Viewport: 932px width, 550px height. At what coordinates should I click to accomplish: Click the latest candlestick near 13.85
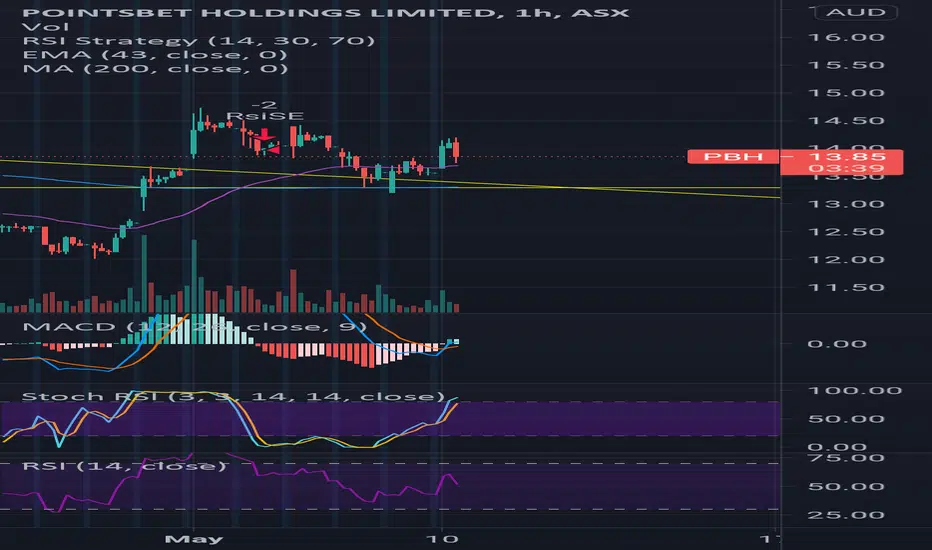coord(456,151)
